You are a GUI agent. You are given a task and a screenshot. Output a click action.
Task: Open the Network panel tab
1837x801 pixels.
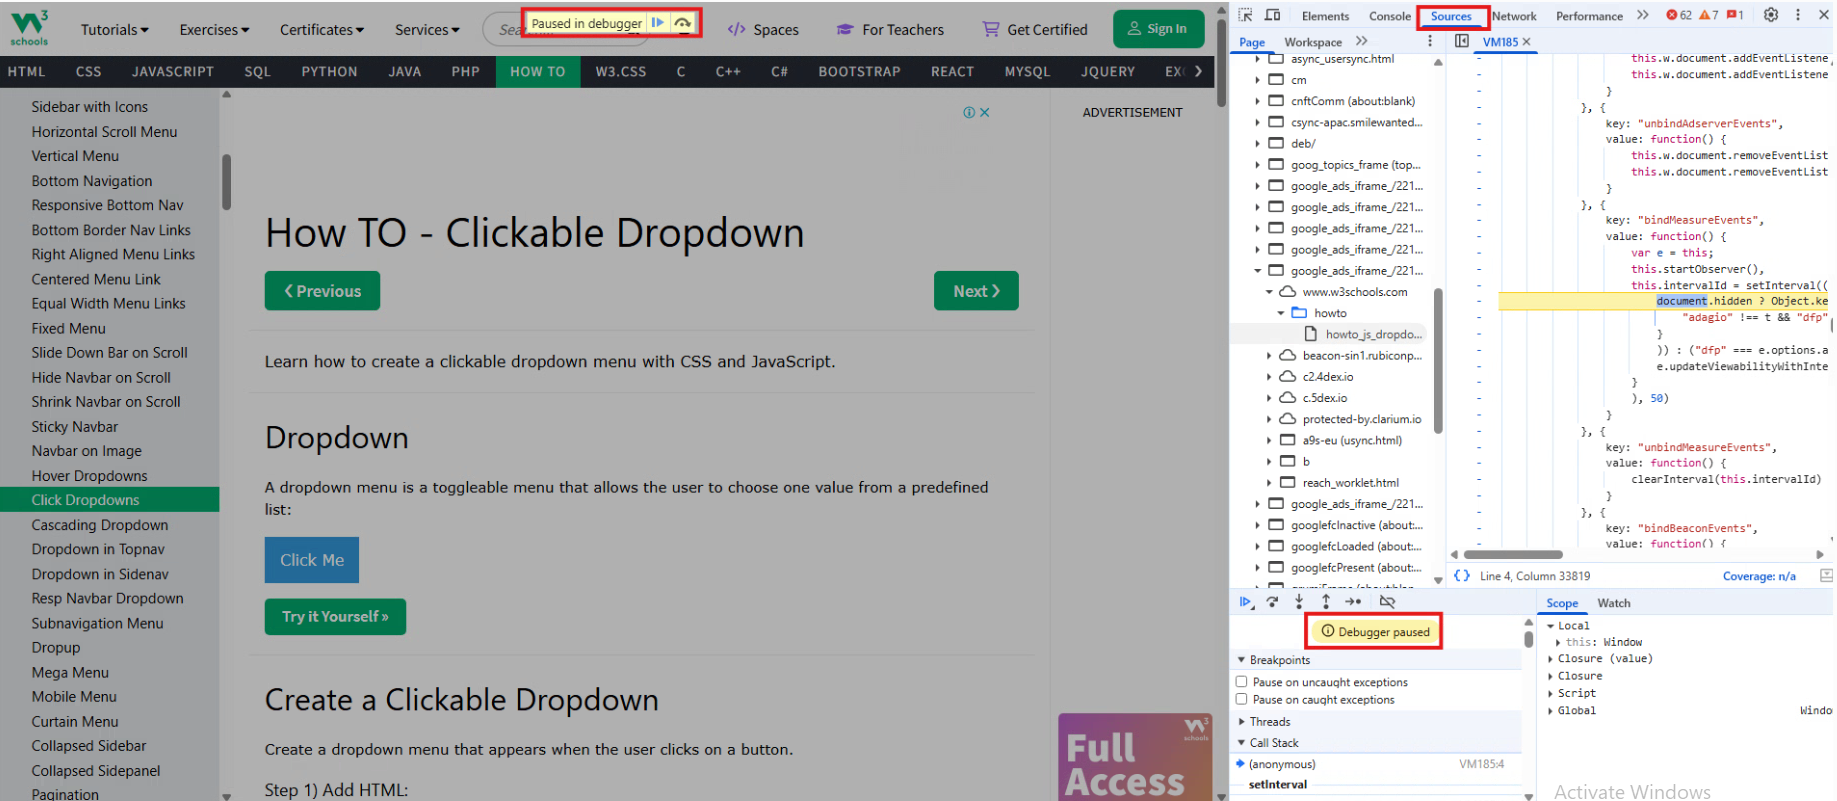pyautogui.click(x=1514, y=16)
